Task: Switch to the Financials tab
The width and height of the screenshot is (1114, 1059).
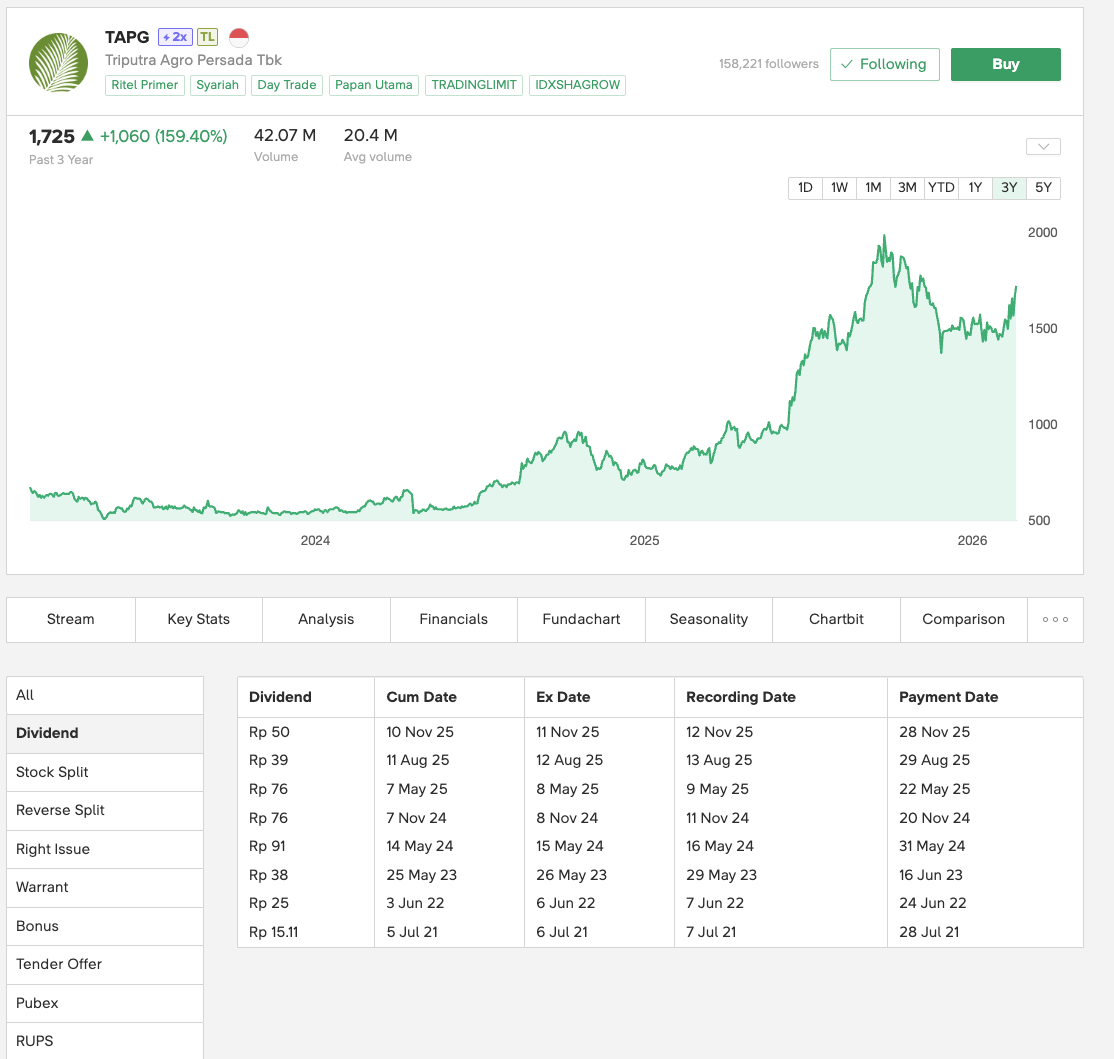Action: [454, 619]
